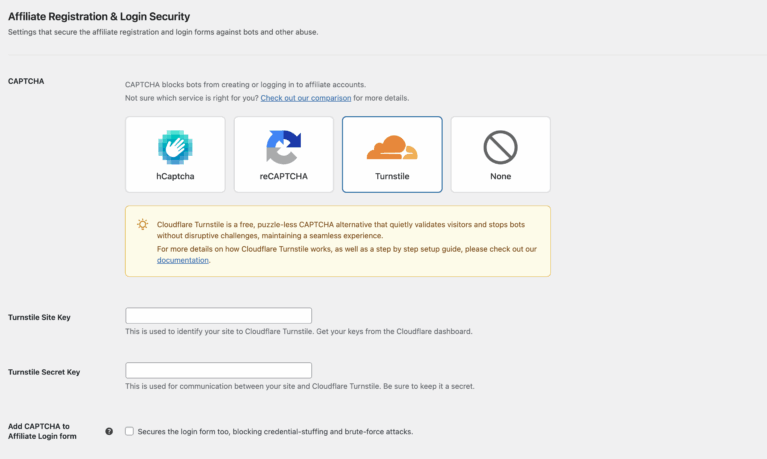This screenshot has width=767, height=459.
Task: Click the reCAPTCHA card label text
Action: [284, 176]
